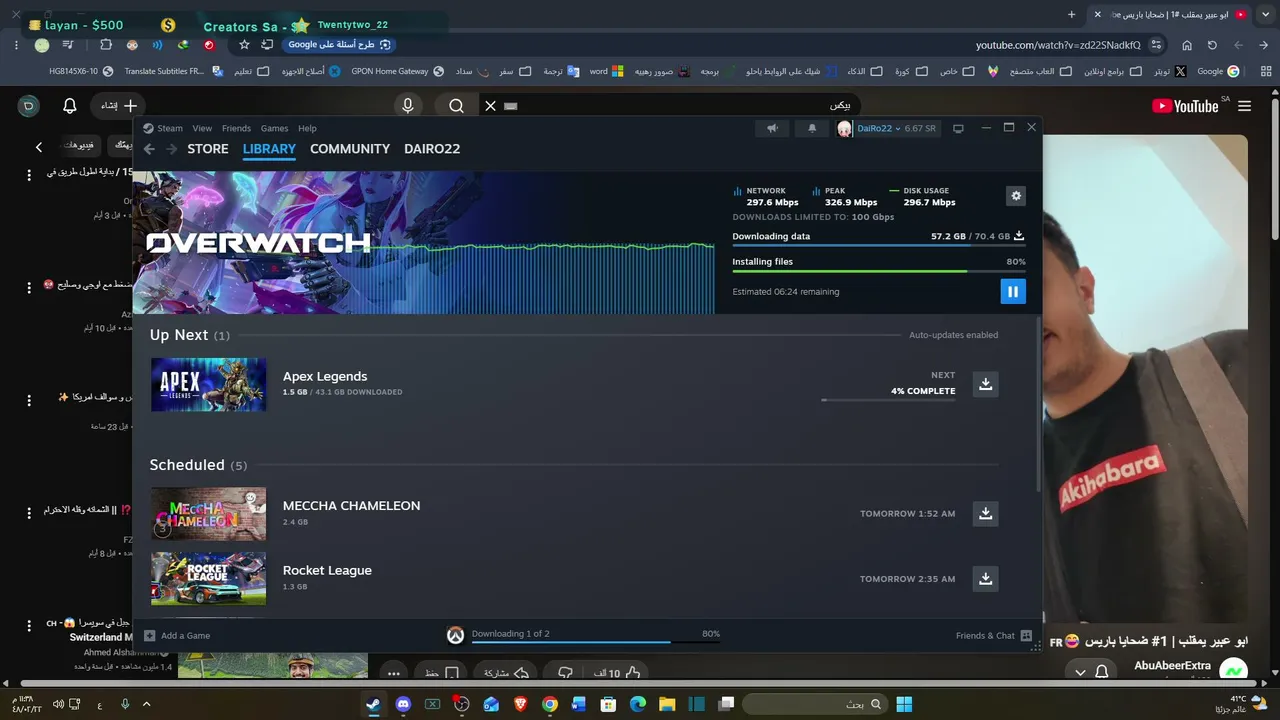Bookmark this page with the star
1280x720 pixels.
pyautogui.click(x=244, y=45)
